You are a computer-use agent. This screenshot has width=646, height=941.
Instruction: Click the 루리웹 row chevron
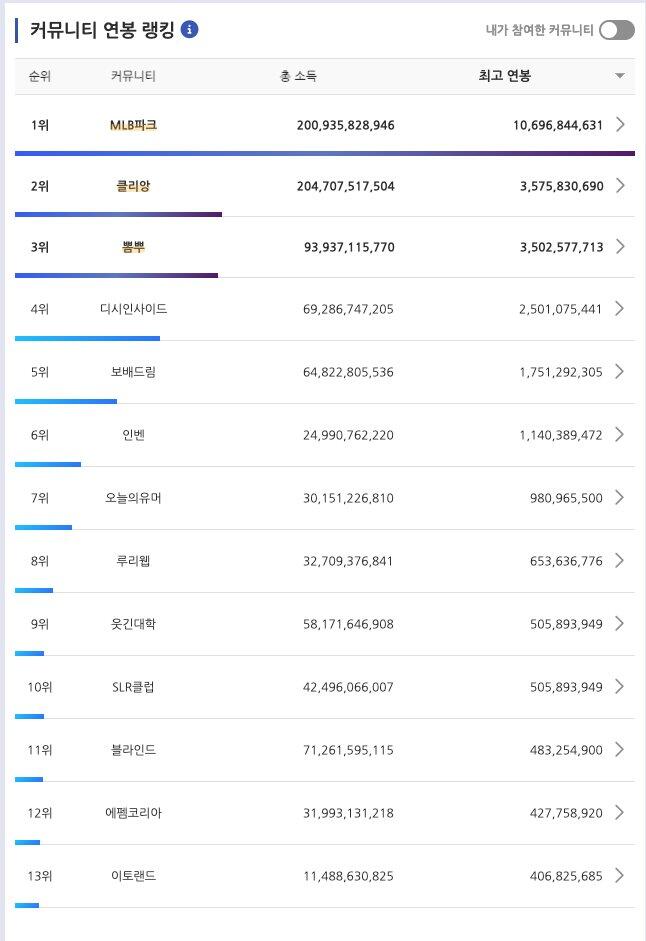click(x=621, y=561)
